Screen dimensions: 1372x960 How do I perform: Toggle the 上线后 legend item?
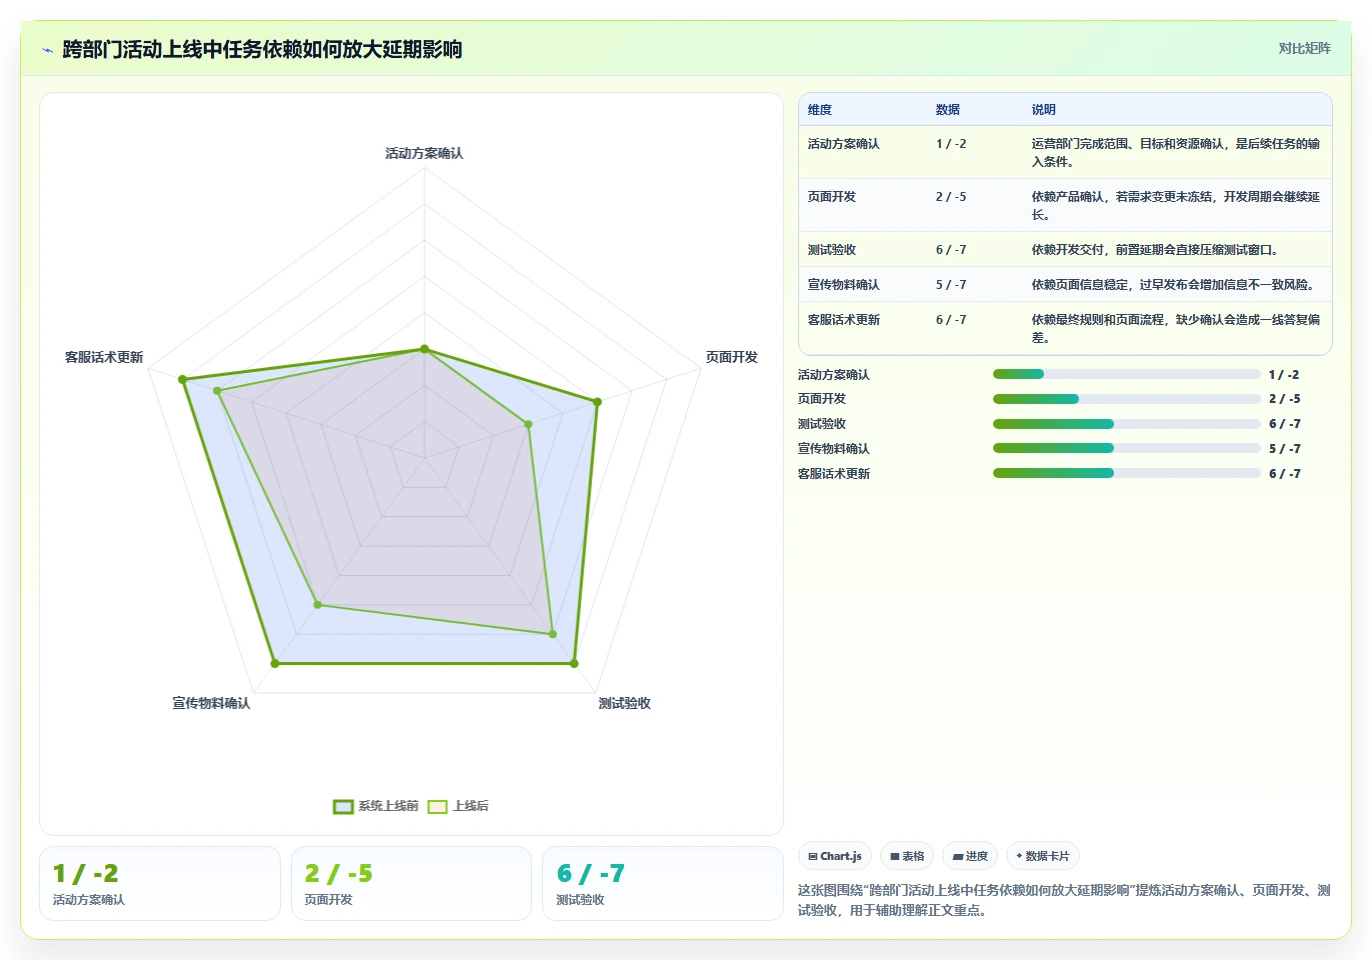point(458,806)
